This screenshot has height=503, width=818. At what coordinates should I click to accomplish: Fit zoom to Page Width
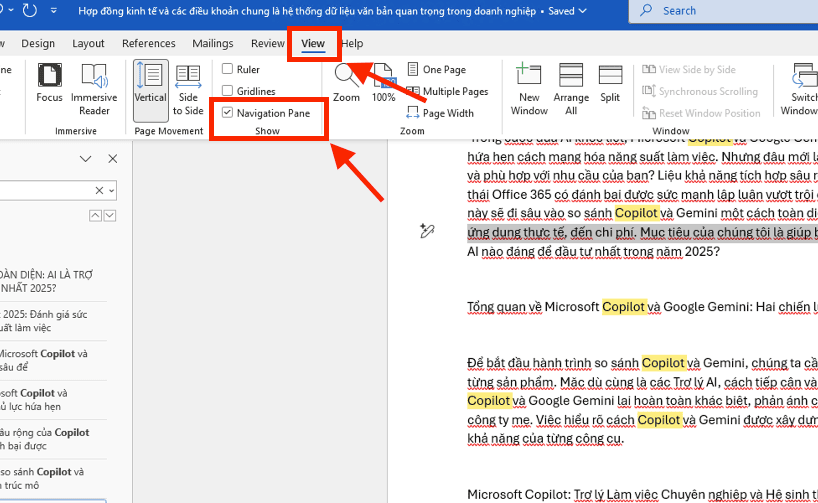pyautogui.click(x=440, y=113)
